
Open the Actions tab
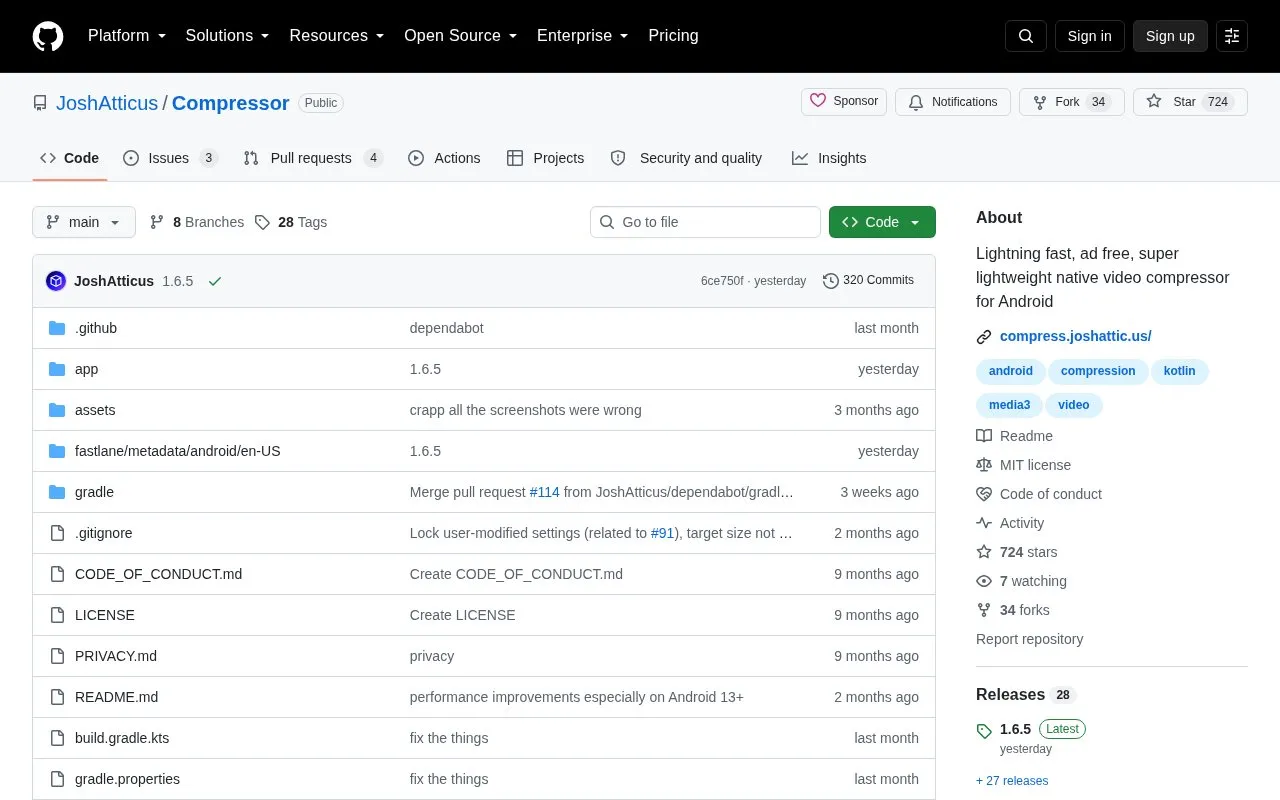click(x=444, y=158)
